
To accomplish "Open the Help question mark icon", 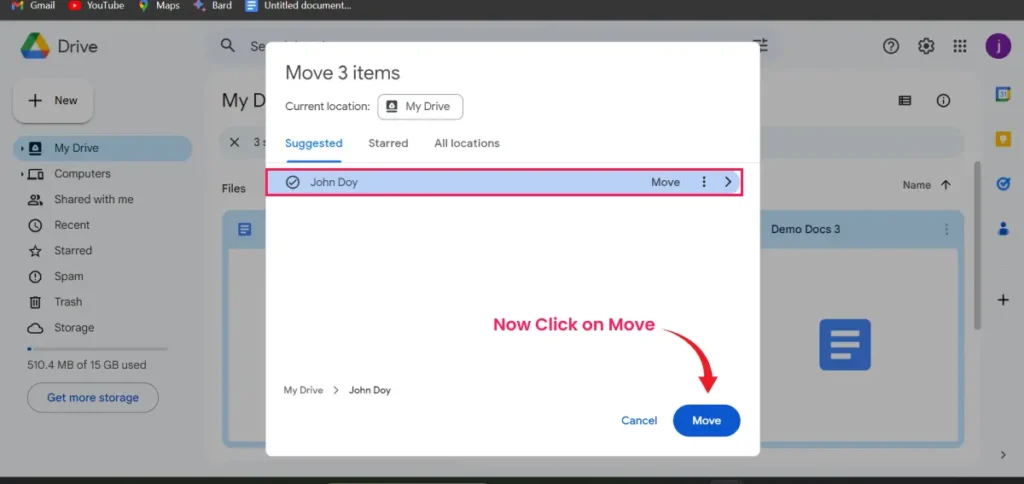I will click(x=891, y=46).
